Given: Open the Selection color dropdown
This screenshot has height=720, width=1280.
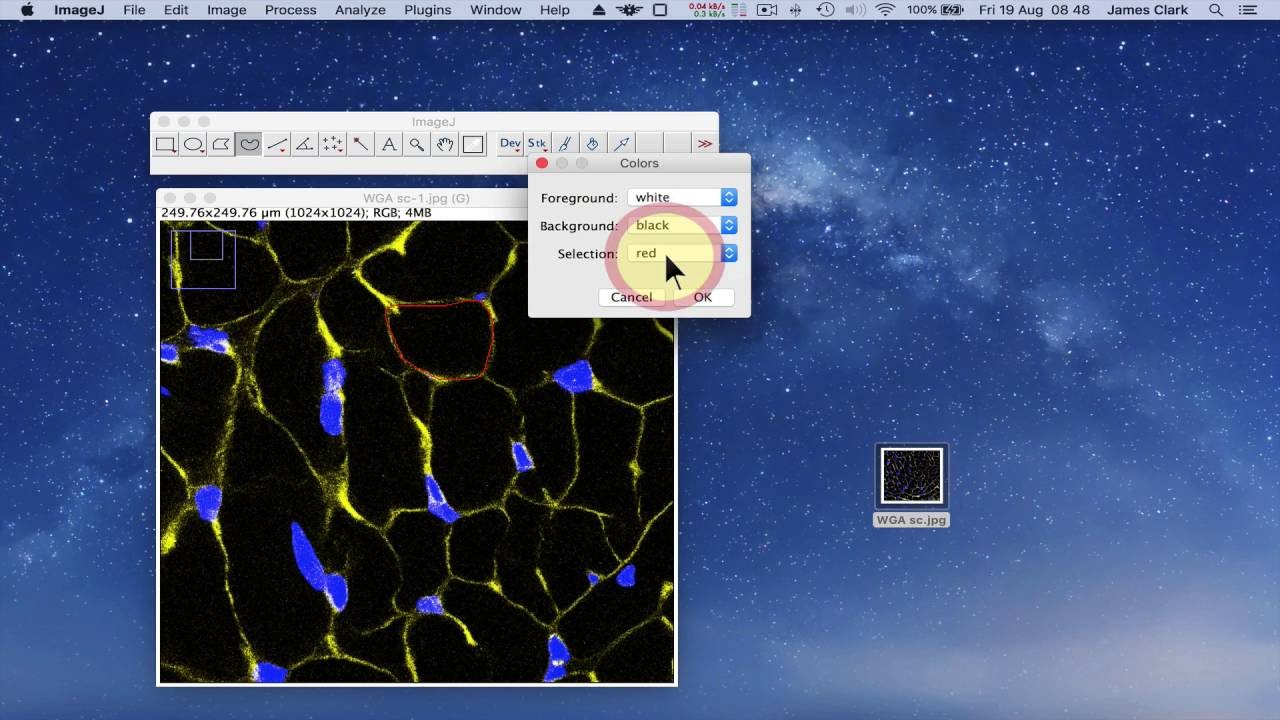Looking at the screenshot, I should (x=682, y=253).
